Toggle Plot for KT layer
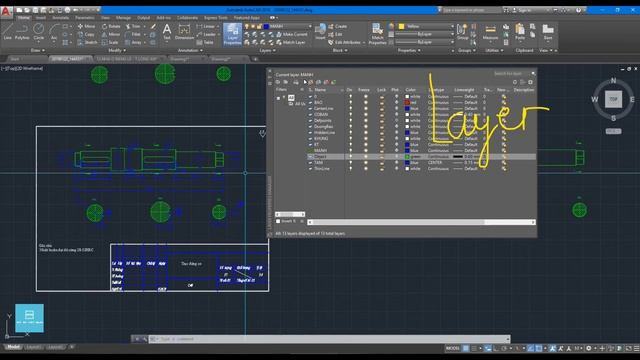Image resolution: width=640 pixels, height=360 pixels. (396, 144)
